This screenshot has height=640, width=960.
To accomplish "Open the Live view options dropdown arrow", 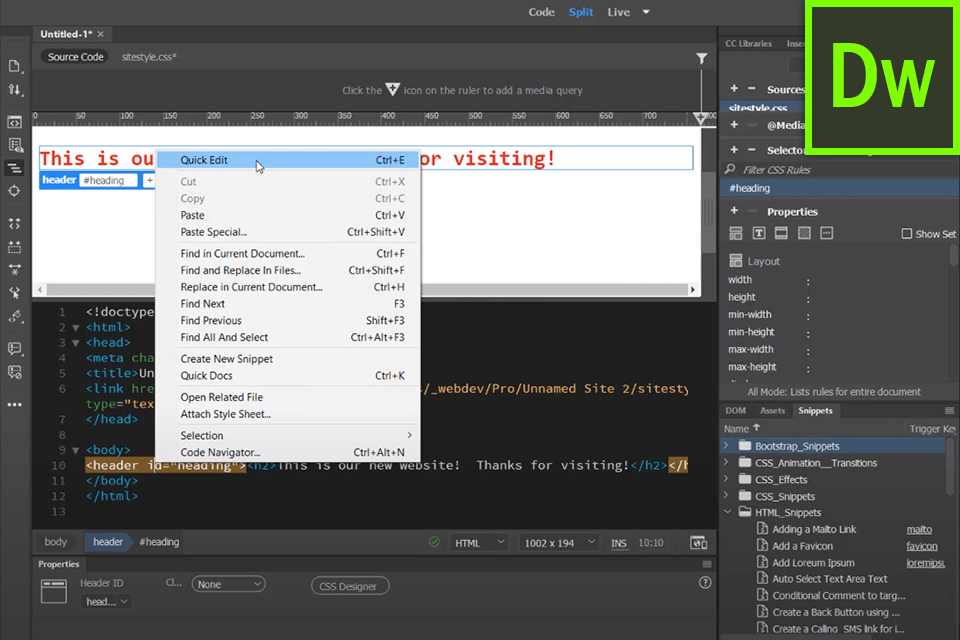I will coord(646,12).
